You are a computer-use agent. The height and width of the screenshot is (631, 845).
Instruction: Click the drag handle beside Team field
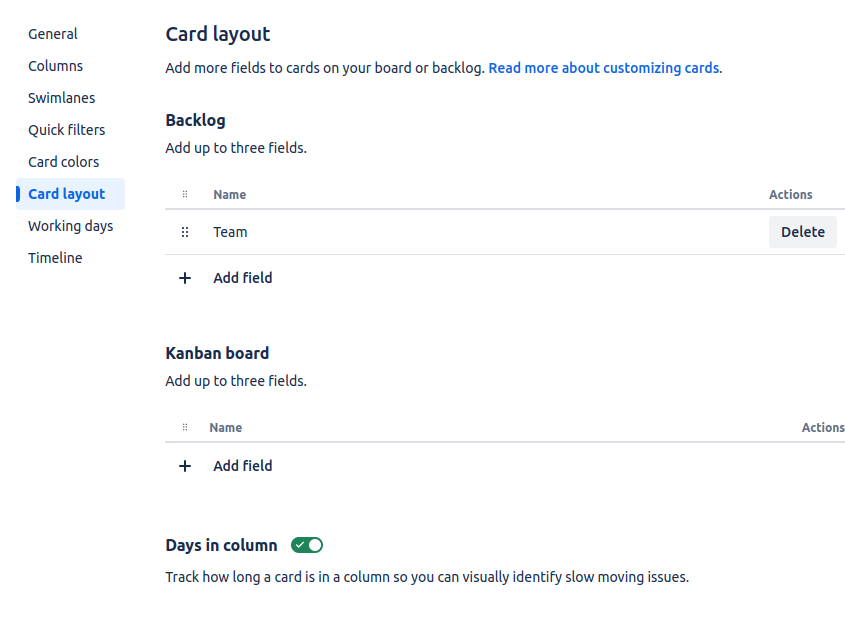(185, 232)
